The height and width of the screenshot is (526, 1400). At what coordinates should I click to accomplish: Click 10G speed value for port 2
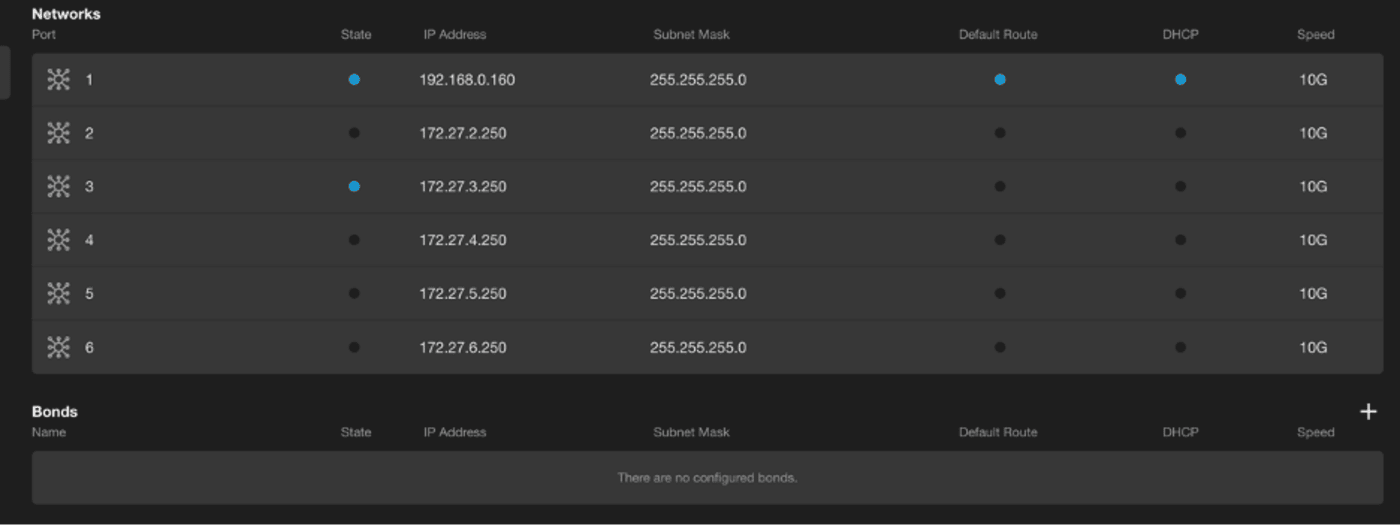pos(1313,133)
